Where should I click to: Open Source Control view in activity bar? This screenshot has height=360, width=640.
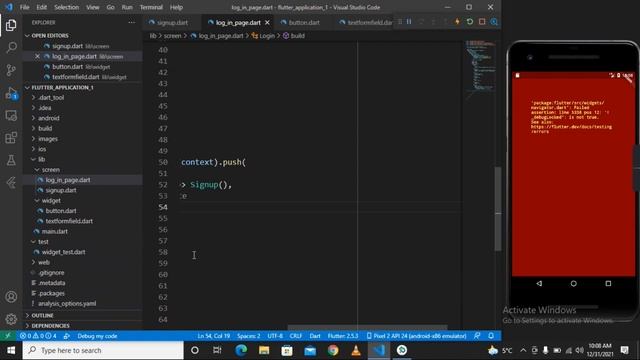coord(11,70)
